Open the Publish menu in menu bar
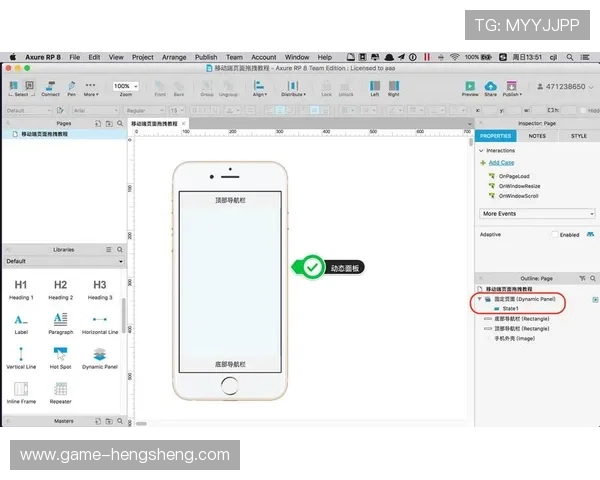The width and height of the screenshot is (600, 480). point(206,57)
